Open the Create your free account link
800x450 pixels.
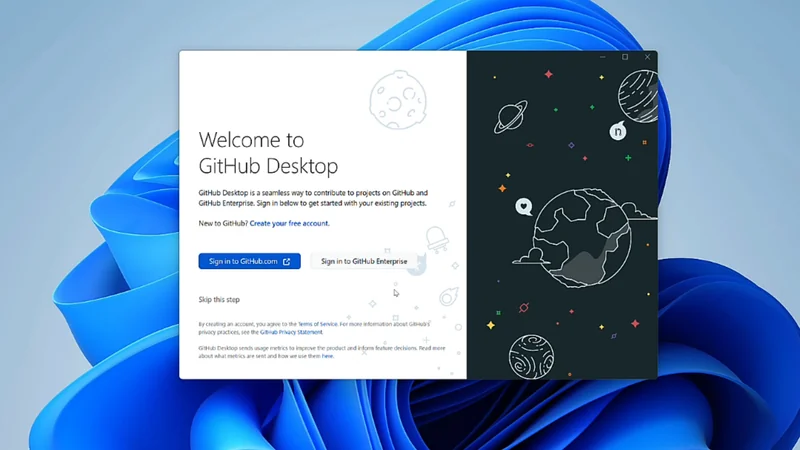click(x=289, y=223)
